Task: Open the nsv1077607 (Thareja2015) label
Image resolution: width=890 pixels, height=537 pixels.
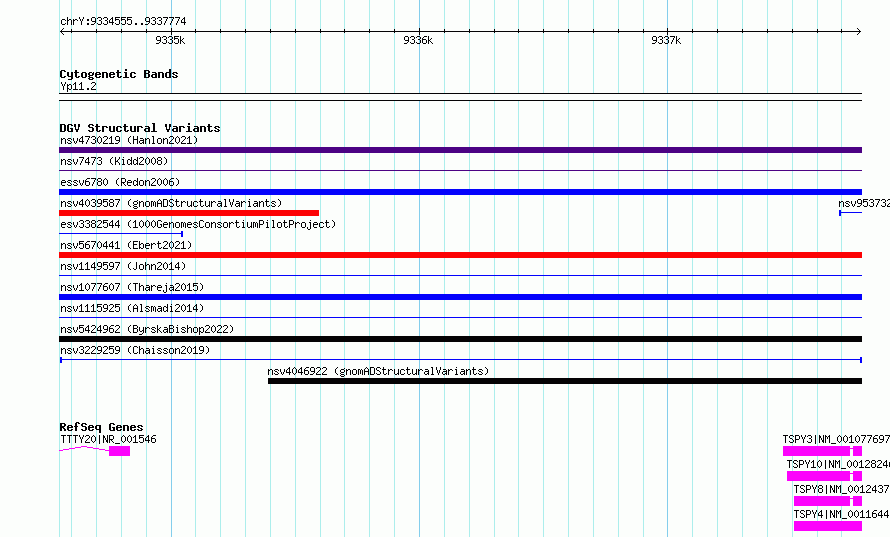Action: [x=132, y=287]
